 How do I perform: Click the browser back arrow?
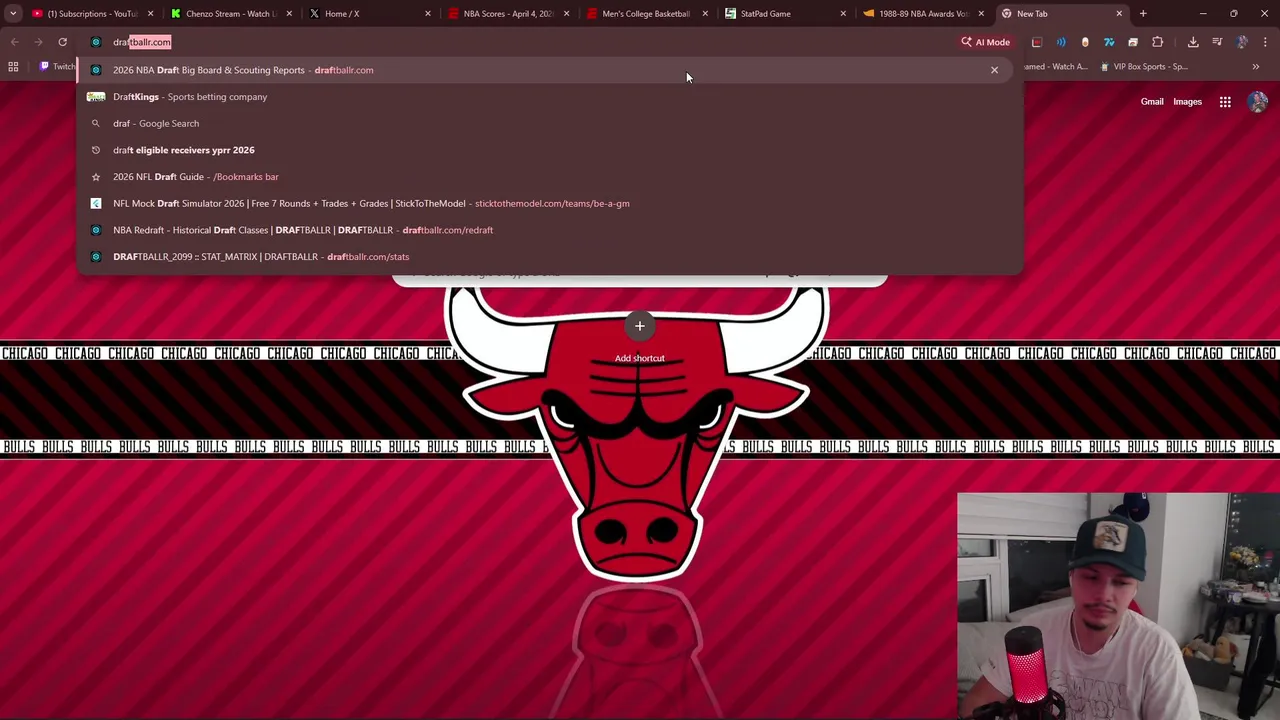(14, 42)
